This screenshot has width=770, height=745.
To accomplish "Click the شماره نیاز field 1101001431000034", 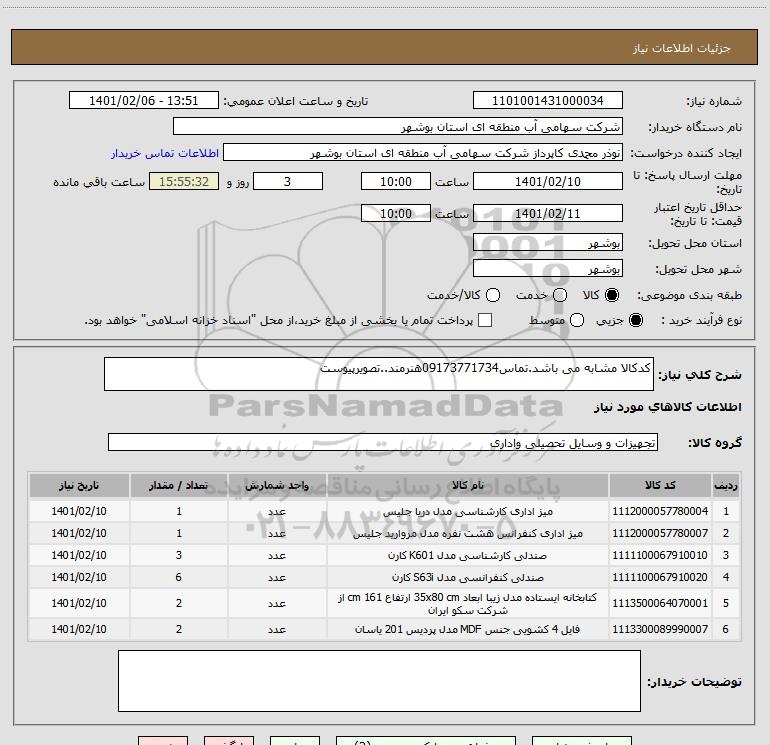I will pos(548,101).
